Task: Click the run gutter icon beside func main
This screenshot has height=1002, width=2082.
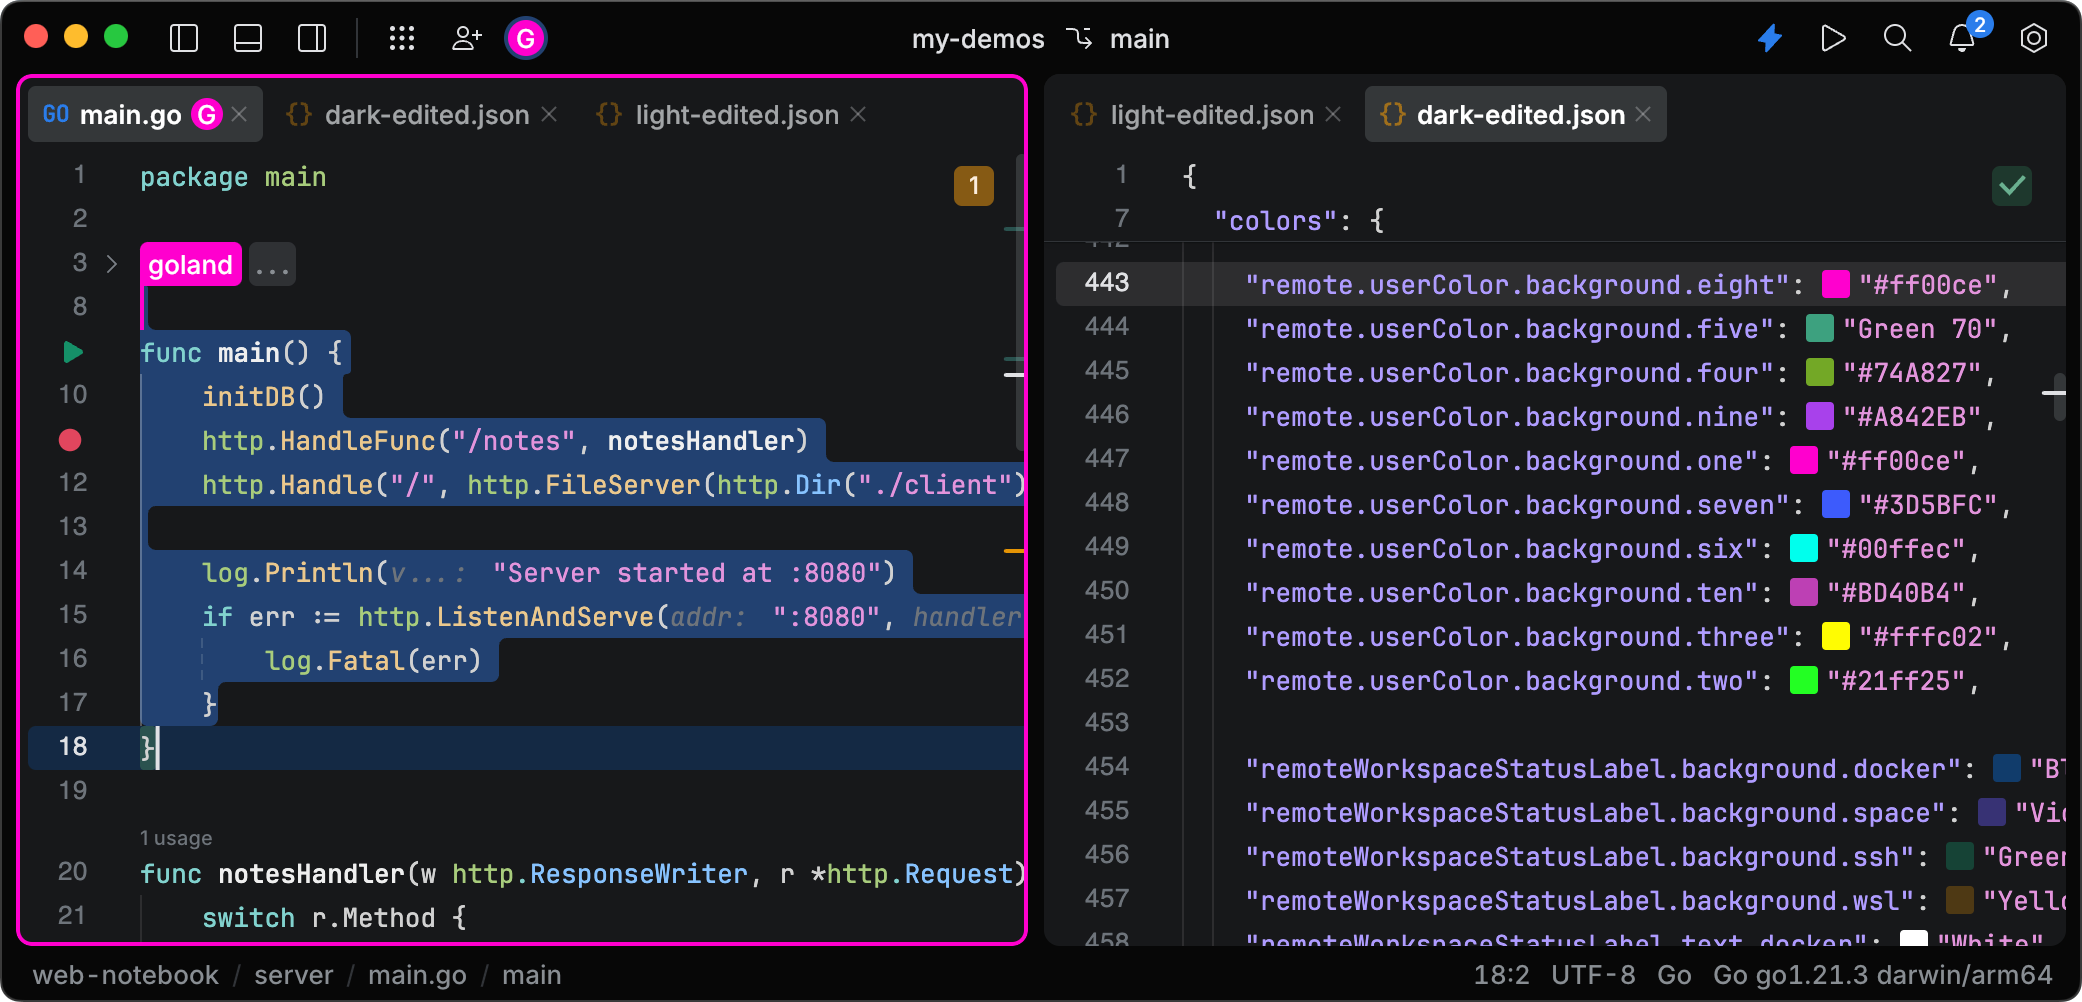Action: point(72,352)
